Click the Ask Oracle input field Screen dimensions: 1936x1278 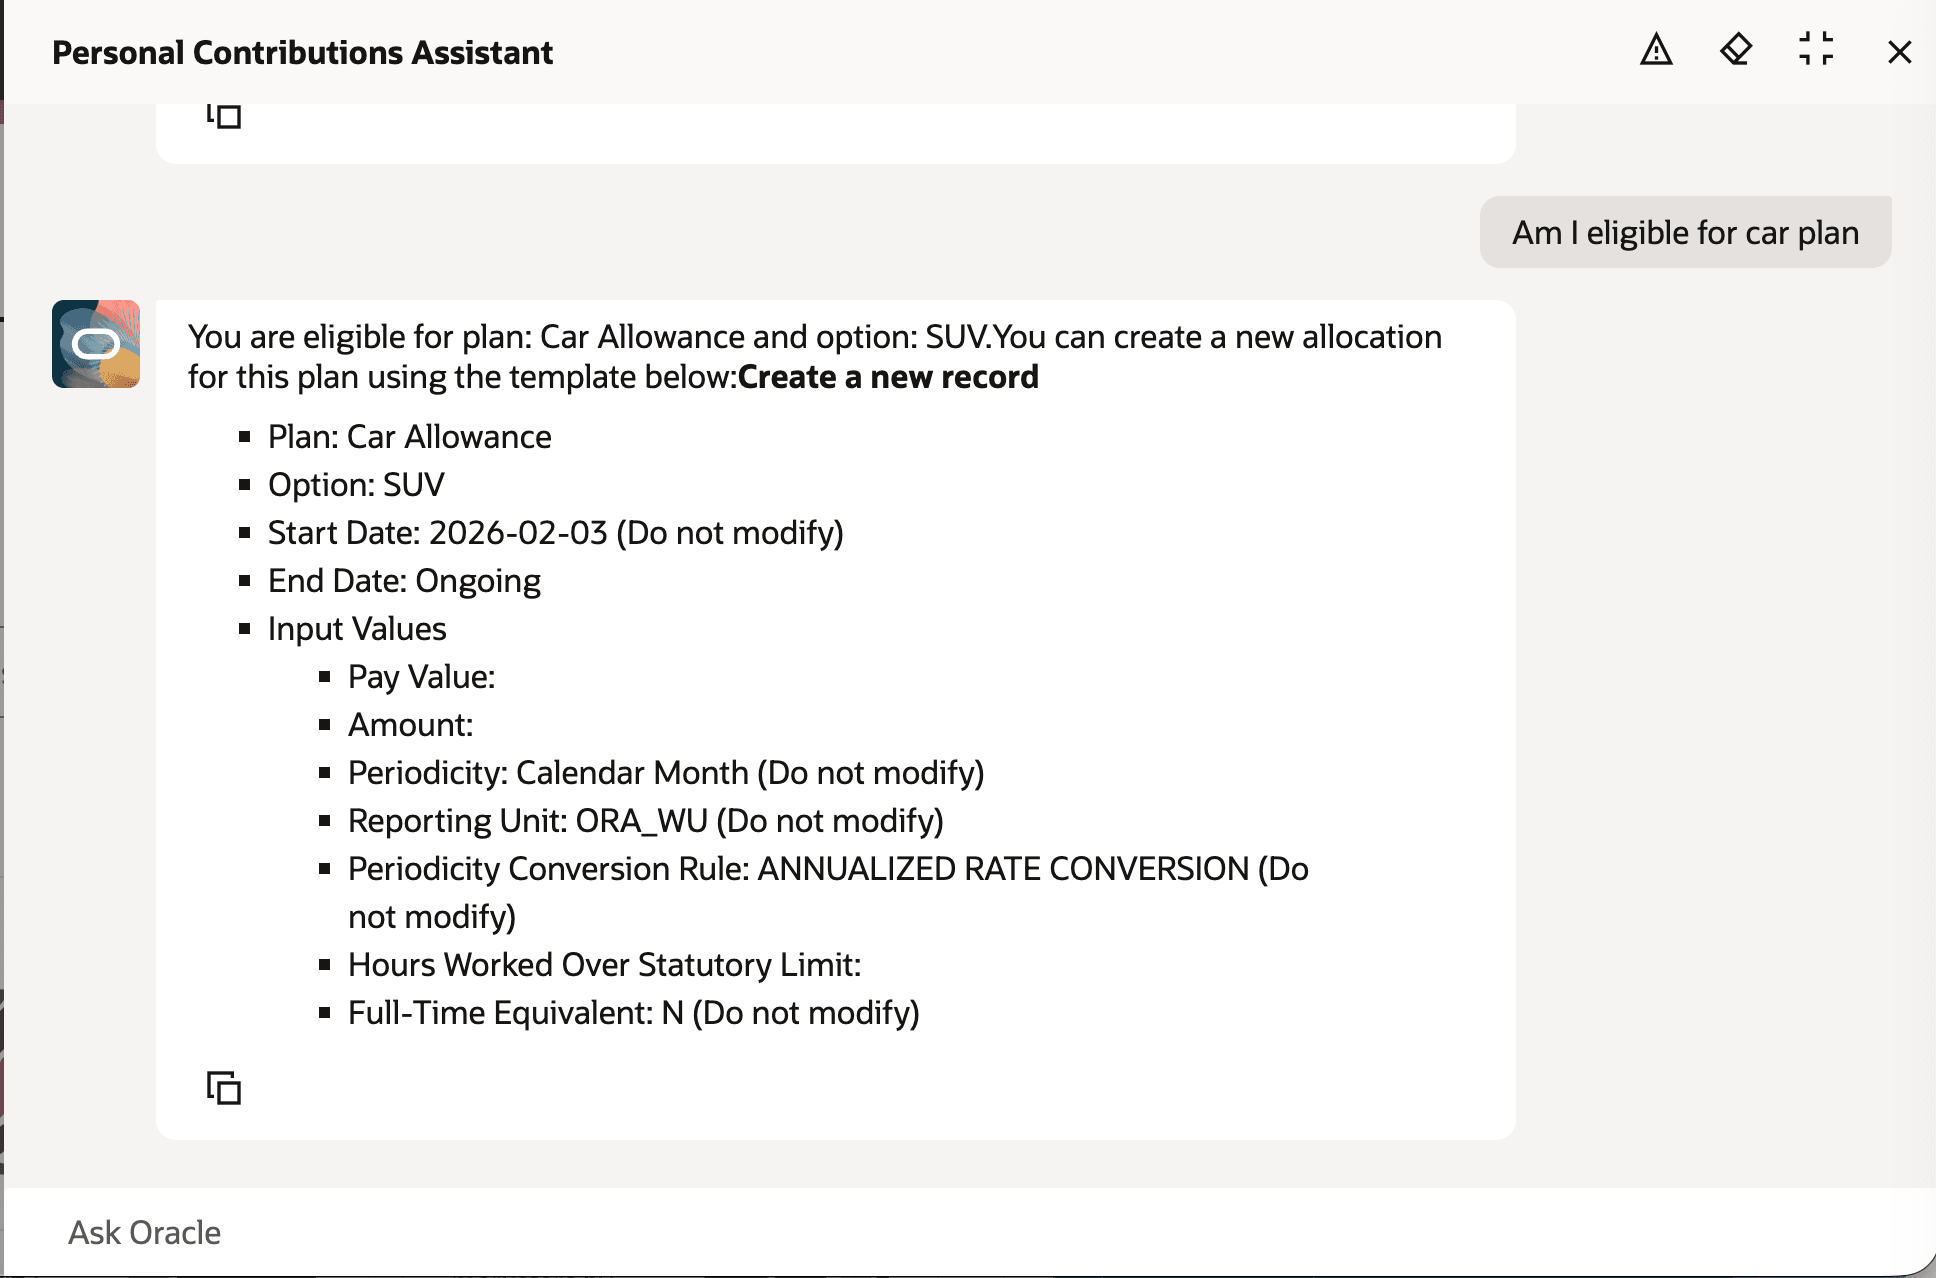coord(144,1232)
